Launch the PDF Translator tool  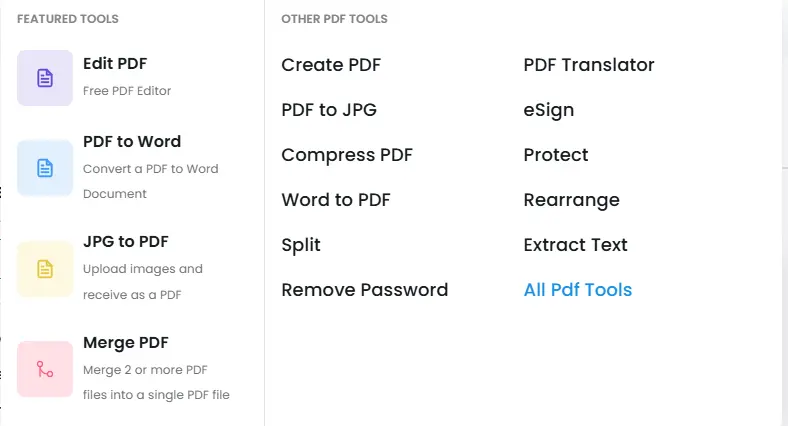[589, 65]
